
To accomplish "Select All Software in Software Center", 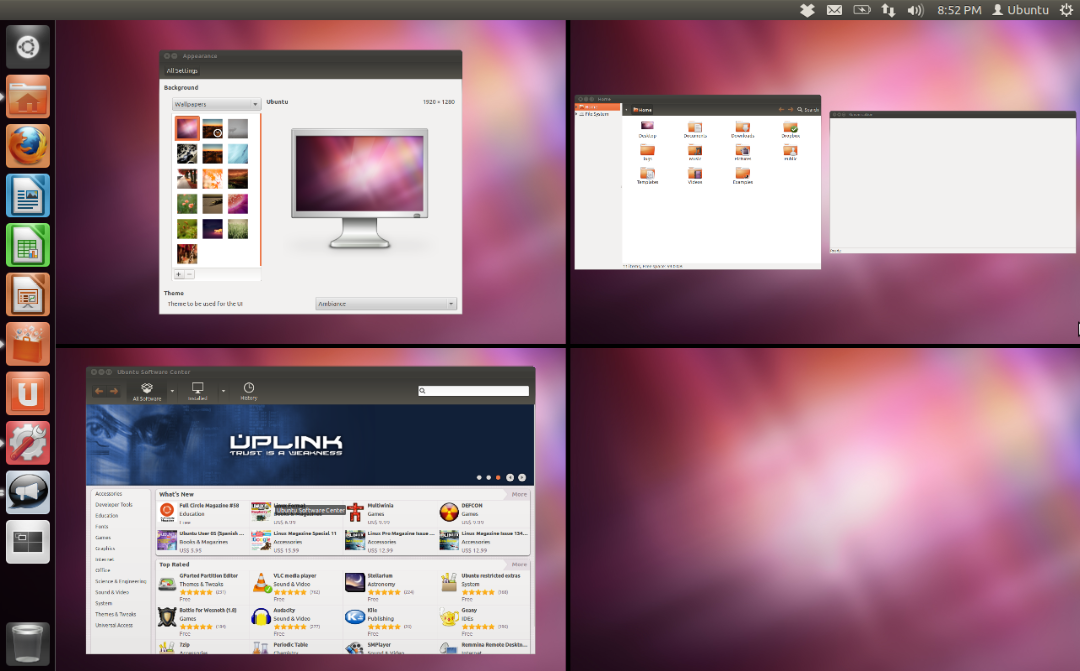I will click(147, 391).
